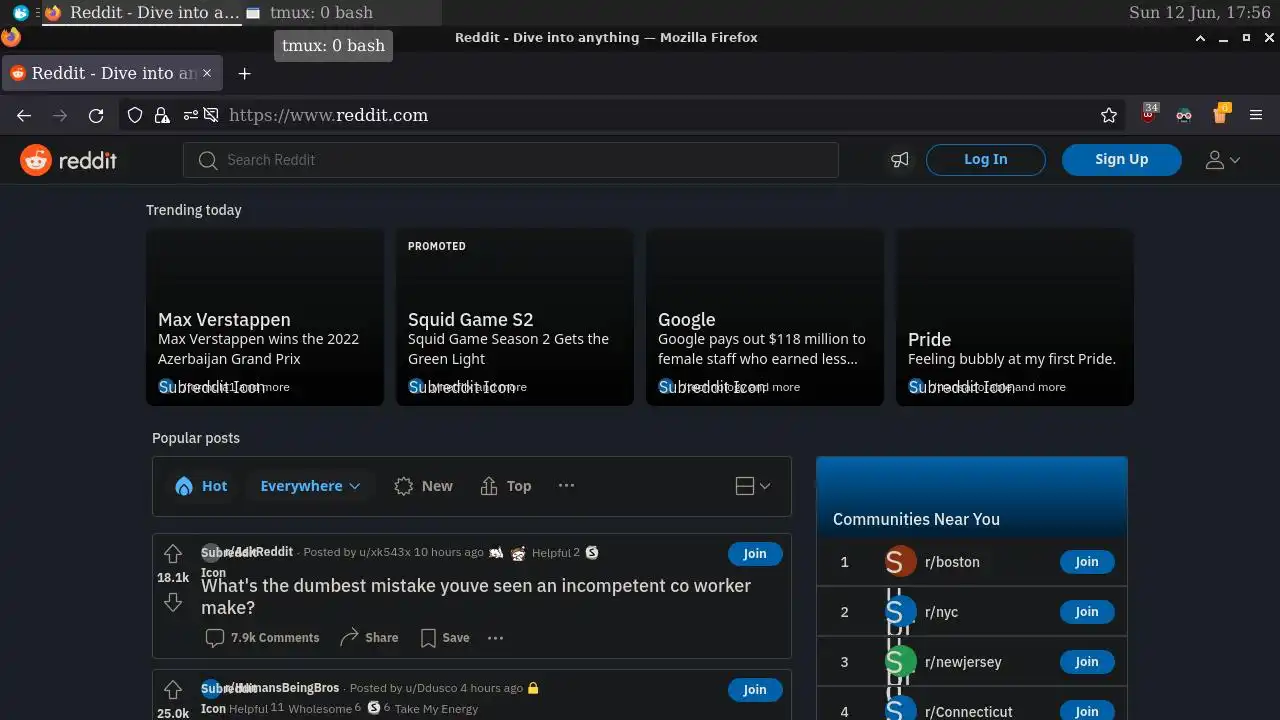Click the r/boston community avatar icon
The width and height of the screenshot is (1280, 720).
(901, 562)
